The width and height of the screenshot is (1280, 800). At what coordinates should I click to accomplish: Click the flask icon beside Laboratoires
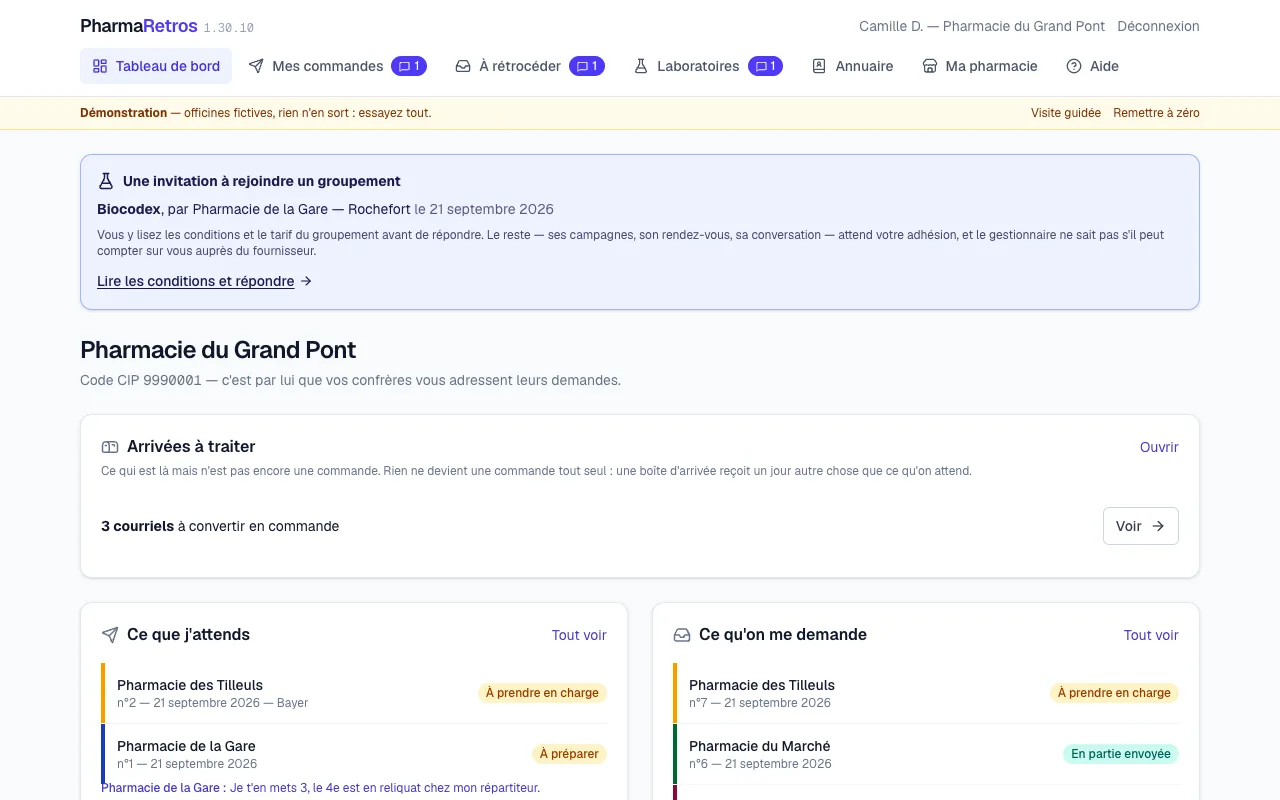tap(641, 66)
